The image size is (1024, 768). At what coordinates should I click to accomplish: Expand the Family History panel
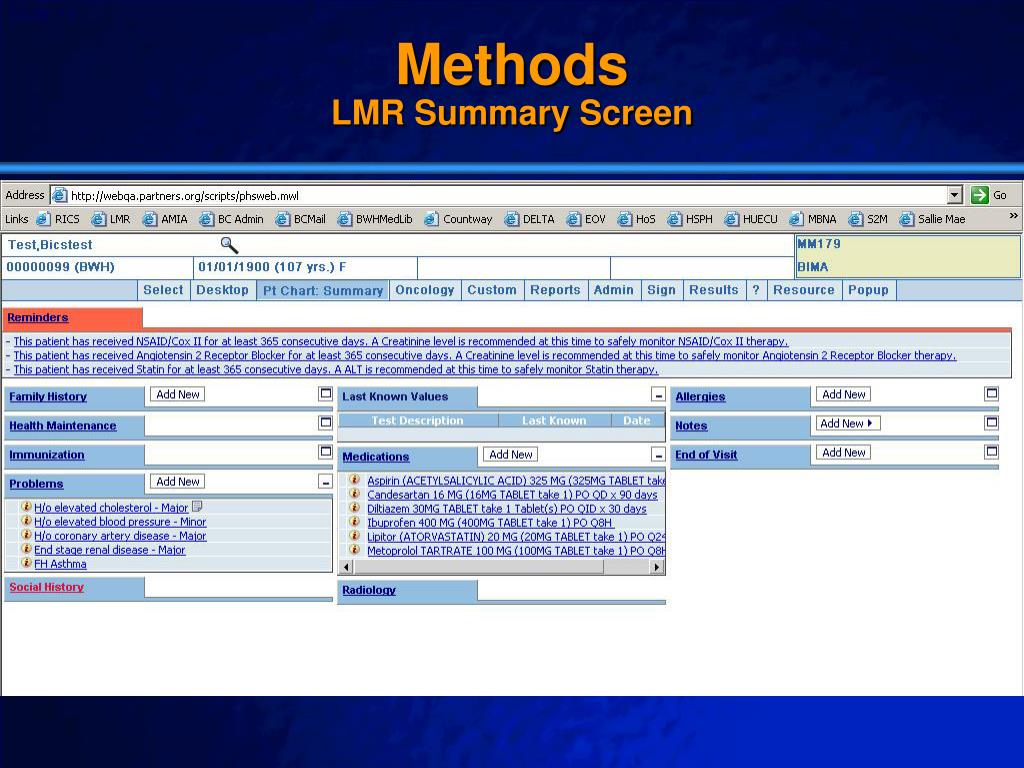325,394
